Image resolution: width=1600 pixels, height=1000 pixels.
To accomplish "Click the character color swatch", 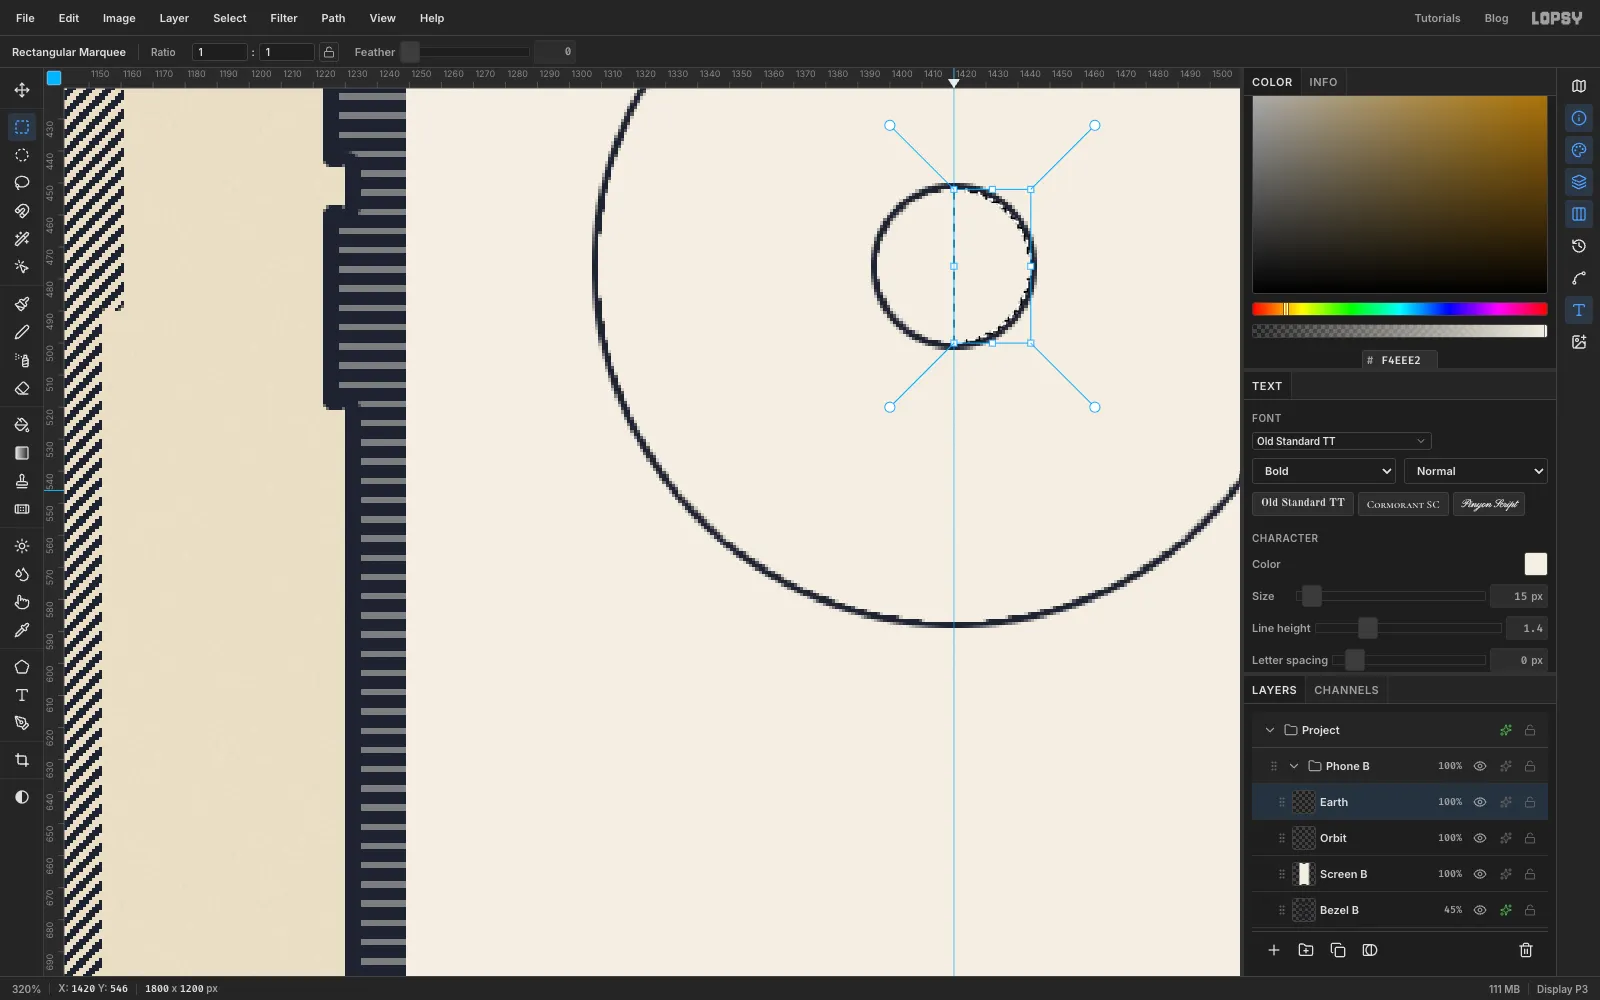I will click(x=1536, y=564).
